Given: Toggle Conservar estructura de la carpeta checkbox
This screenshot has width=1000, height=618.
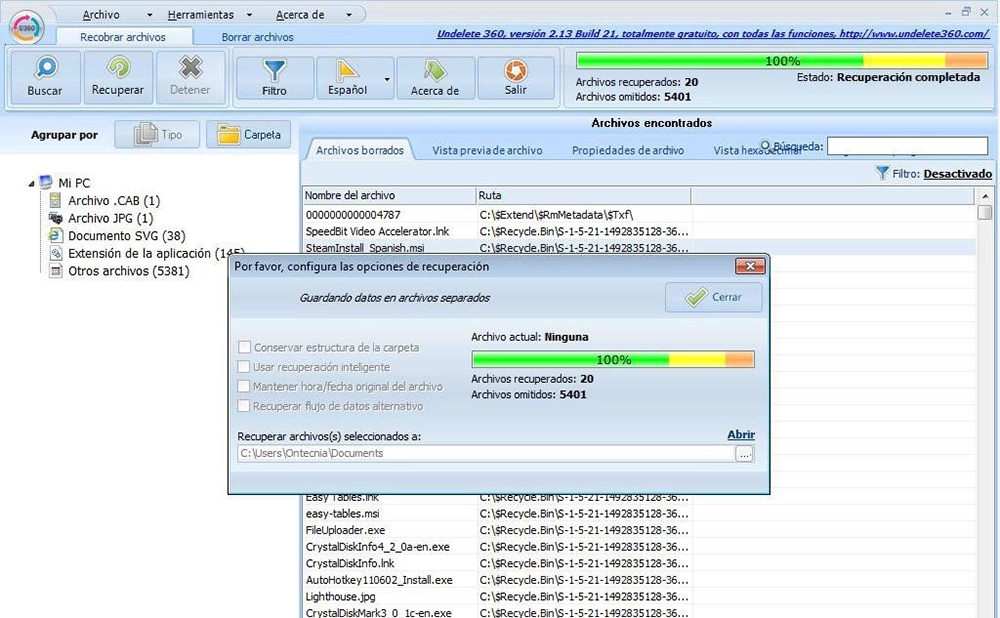Looking at the screenshot, I should (x=245, y=348).
